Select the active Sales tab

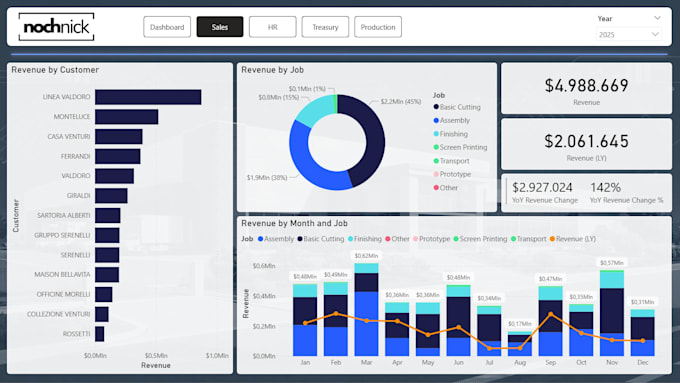[220, 27]
